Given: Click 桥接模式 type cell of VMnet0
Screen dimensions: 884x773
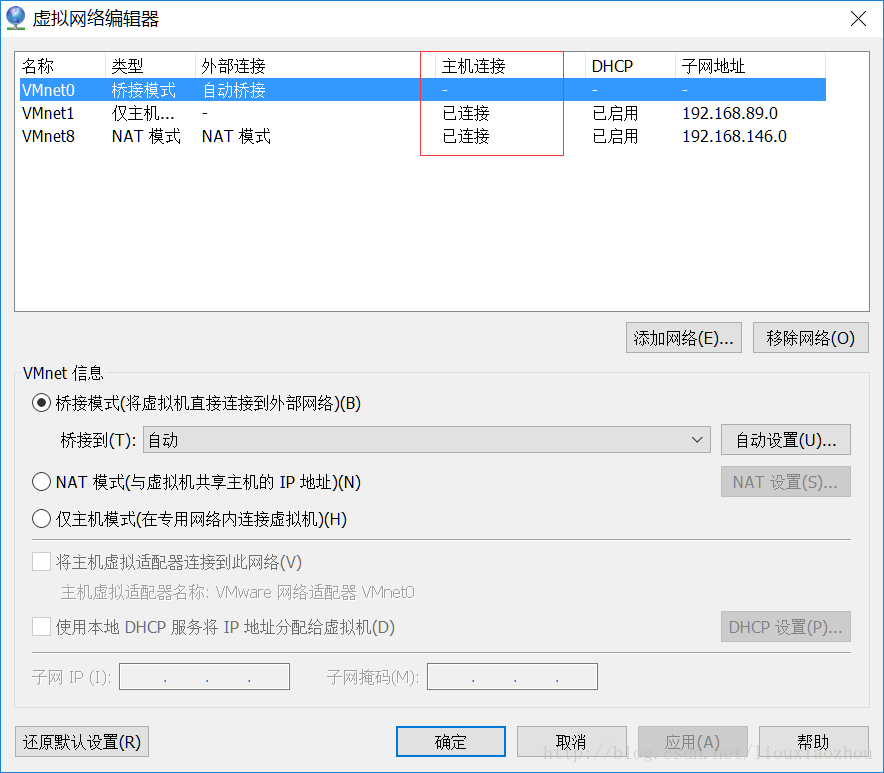Looking at the screenshot, I should [x=143, y=90].
